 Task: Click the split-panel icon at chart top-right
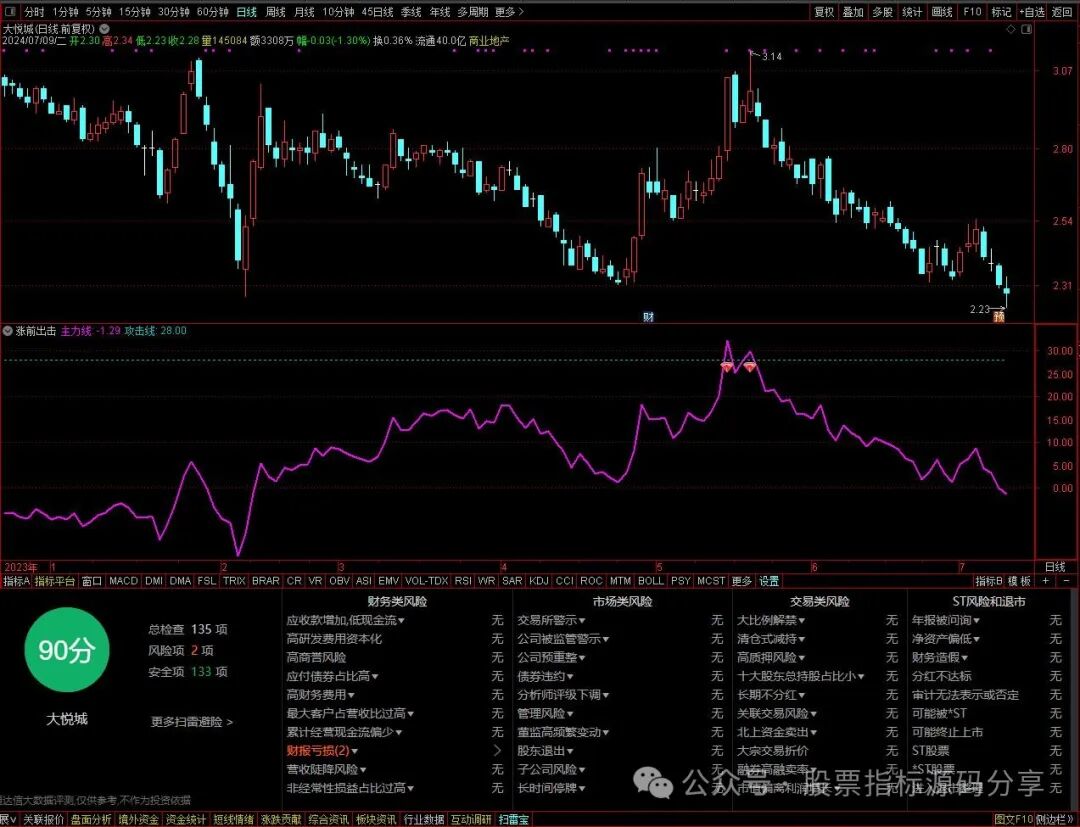1027,29
